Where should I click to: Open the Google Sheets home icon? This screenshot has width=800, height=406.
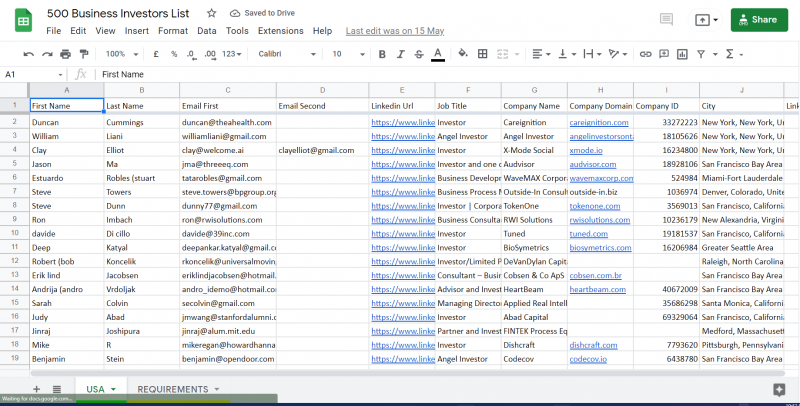point(23,21)
